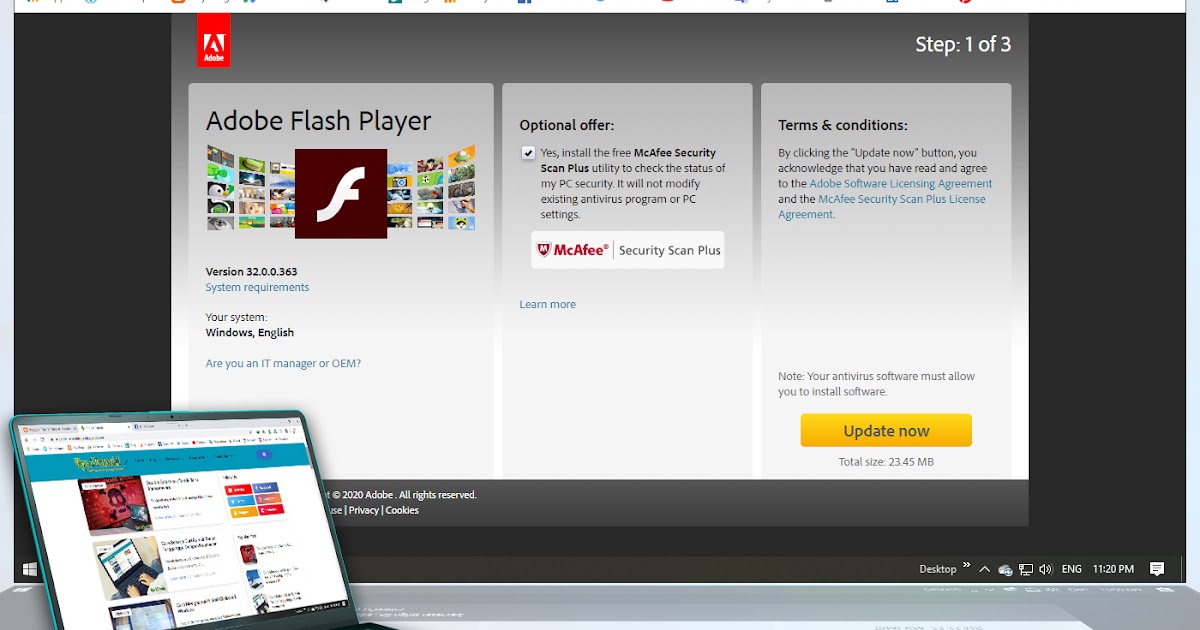Open McAfee Security Scan Plus License Agreement

coord(882,207)
